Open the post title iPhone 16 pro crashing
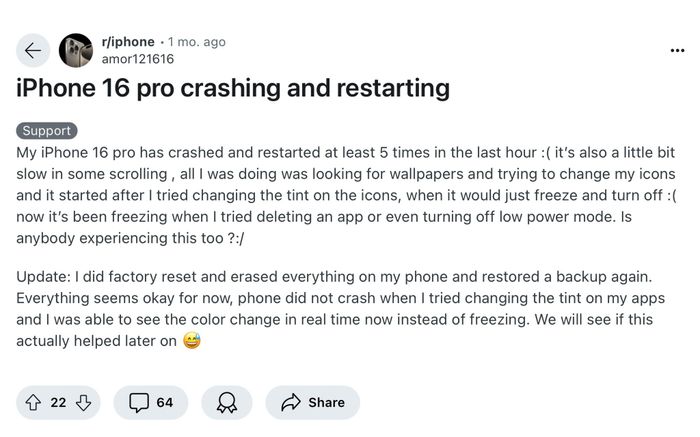 pyautogui.click(x=233, y=88)
